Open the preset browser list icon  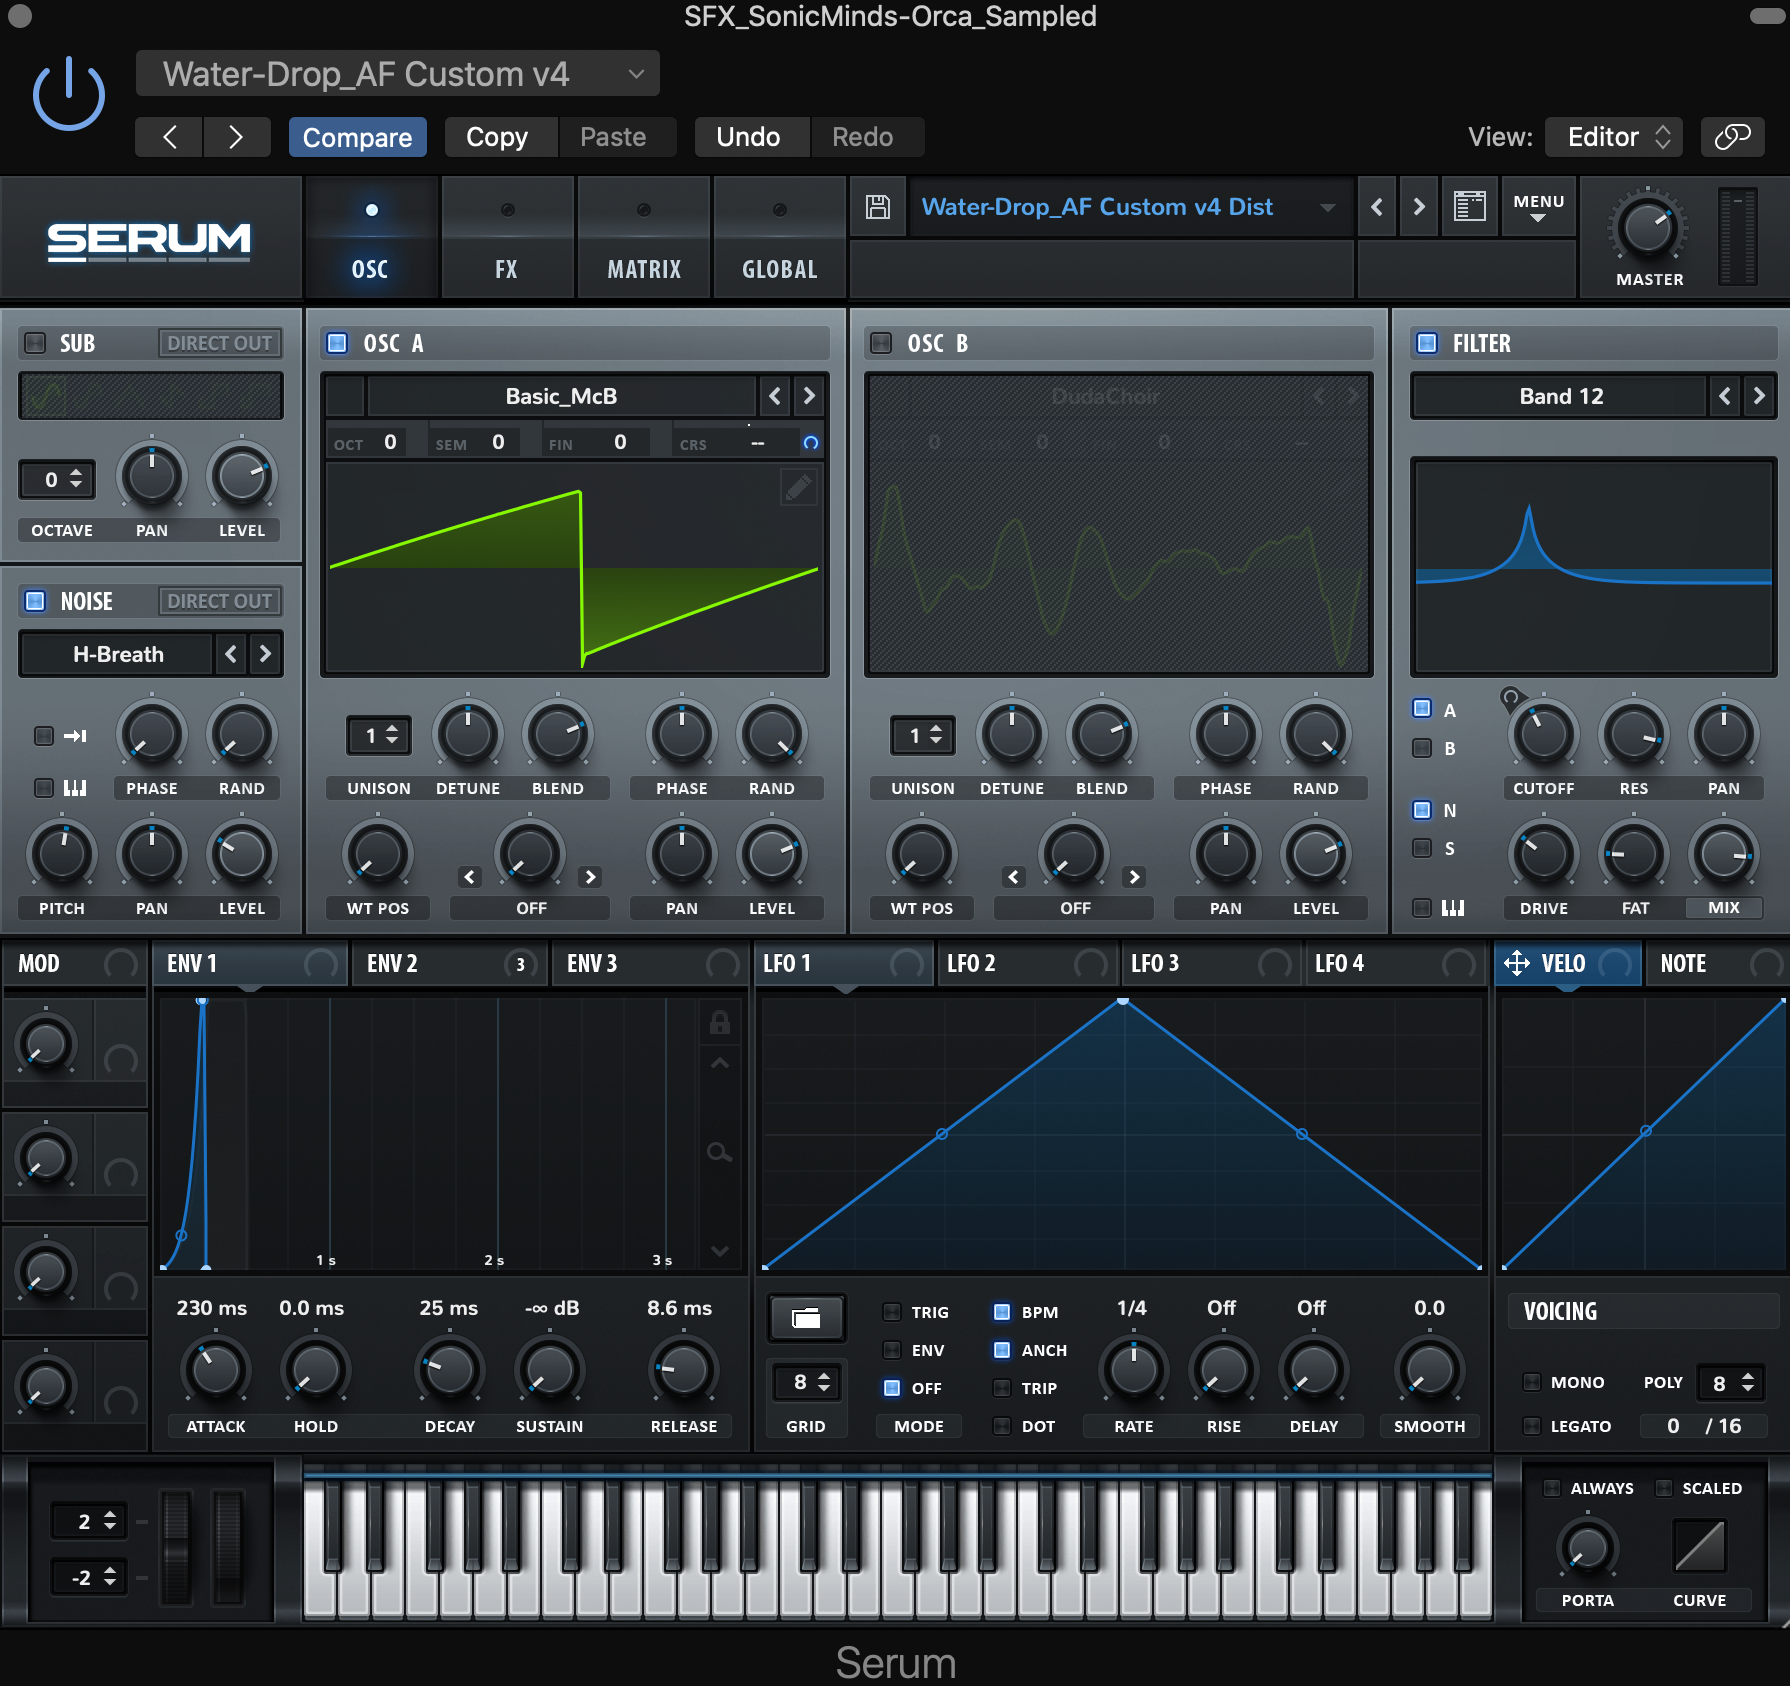(1469, 207)
